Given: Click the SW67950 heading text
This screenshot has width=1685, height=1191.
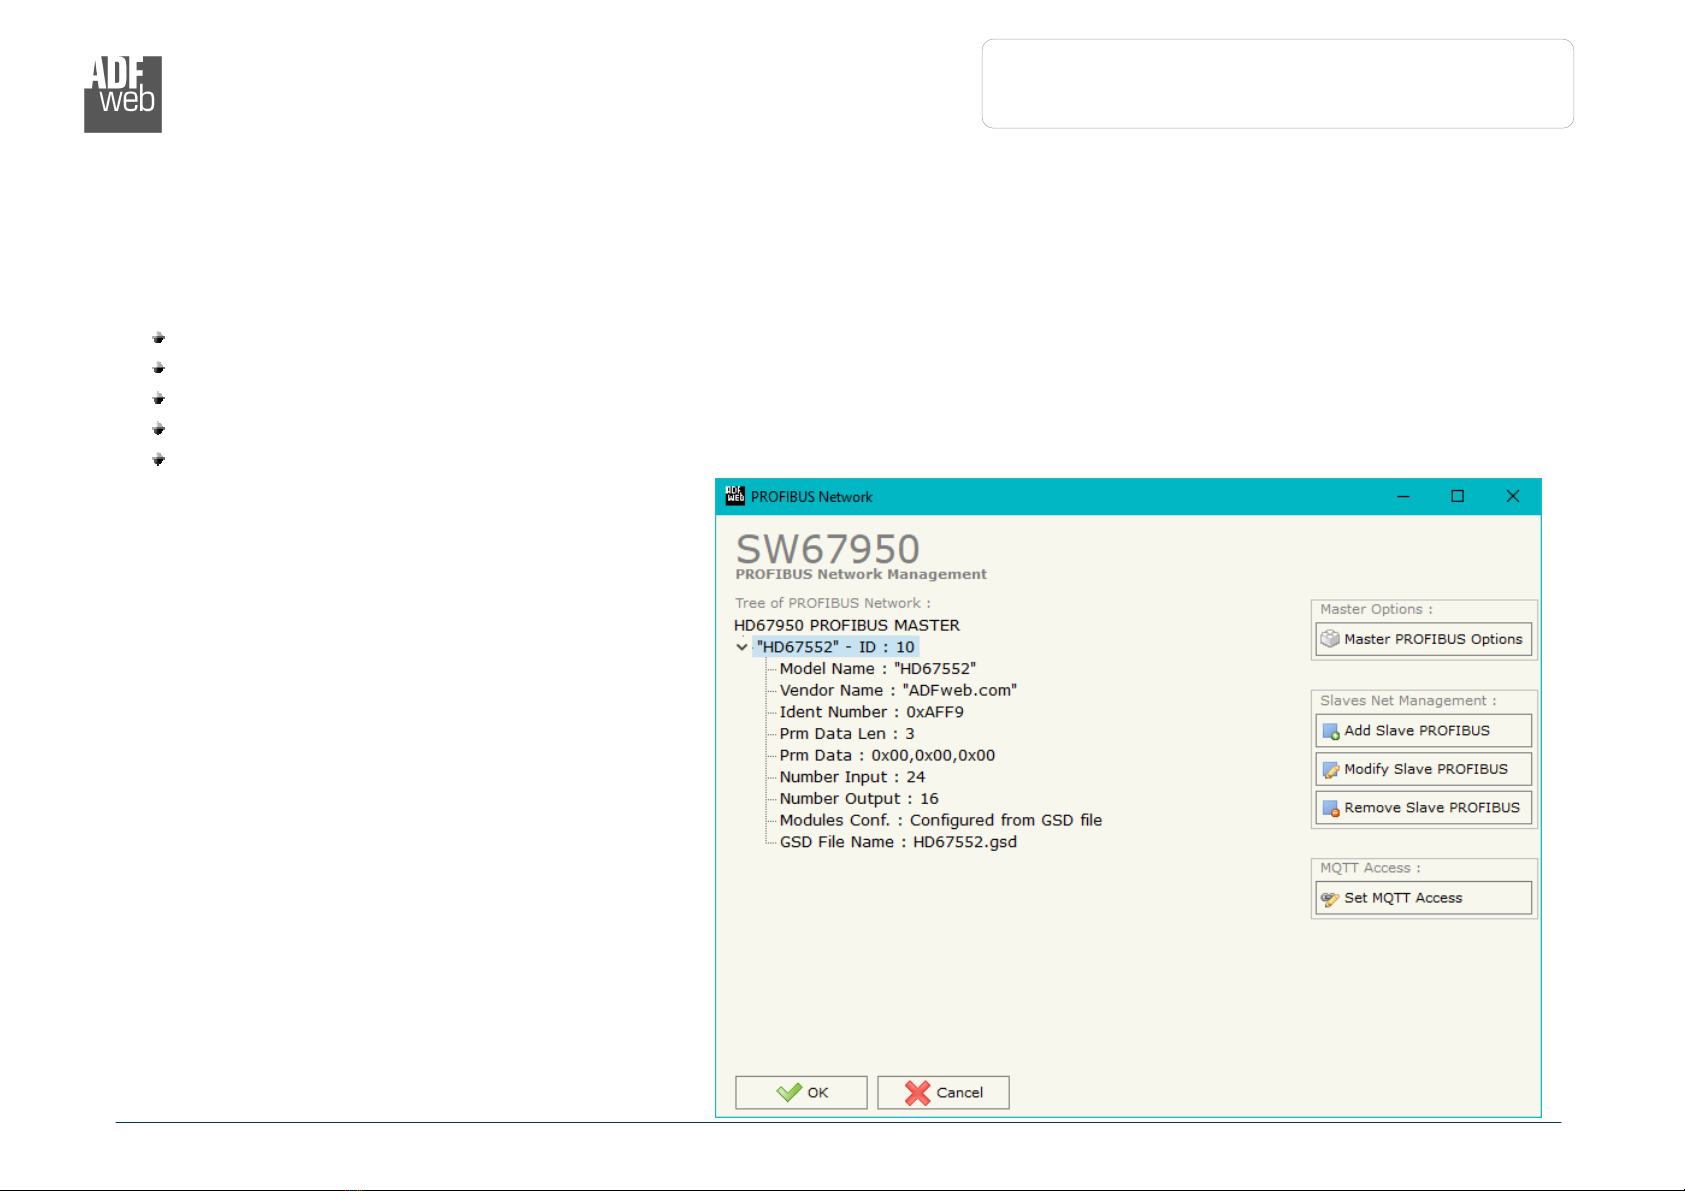Looking at the screenshot, I should click(x=827, y=549).
